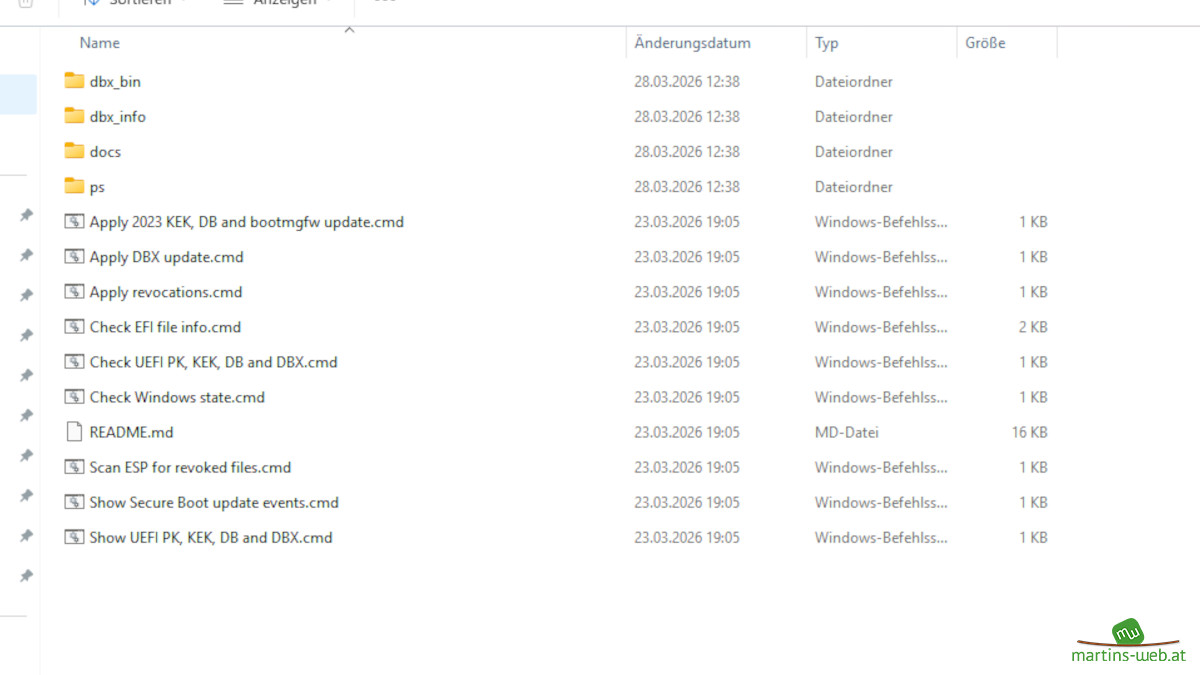Select Show UEFI PK, KEK, DB and DBX.cmd
The image size is (1200, 675).
211,537
